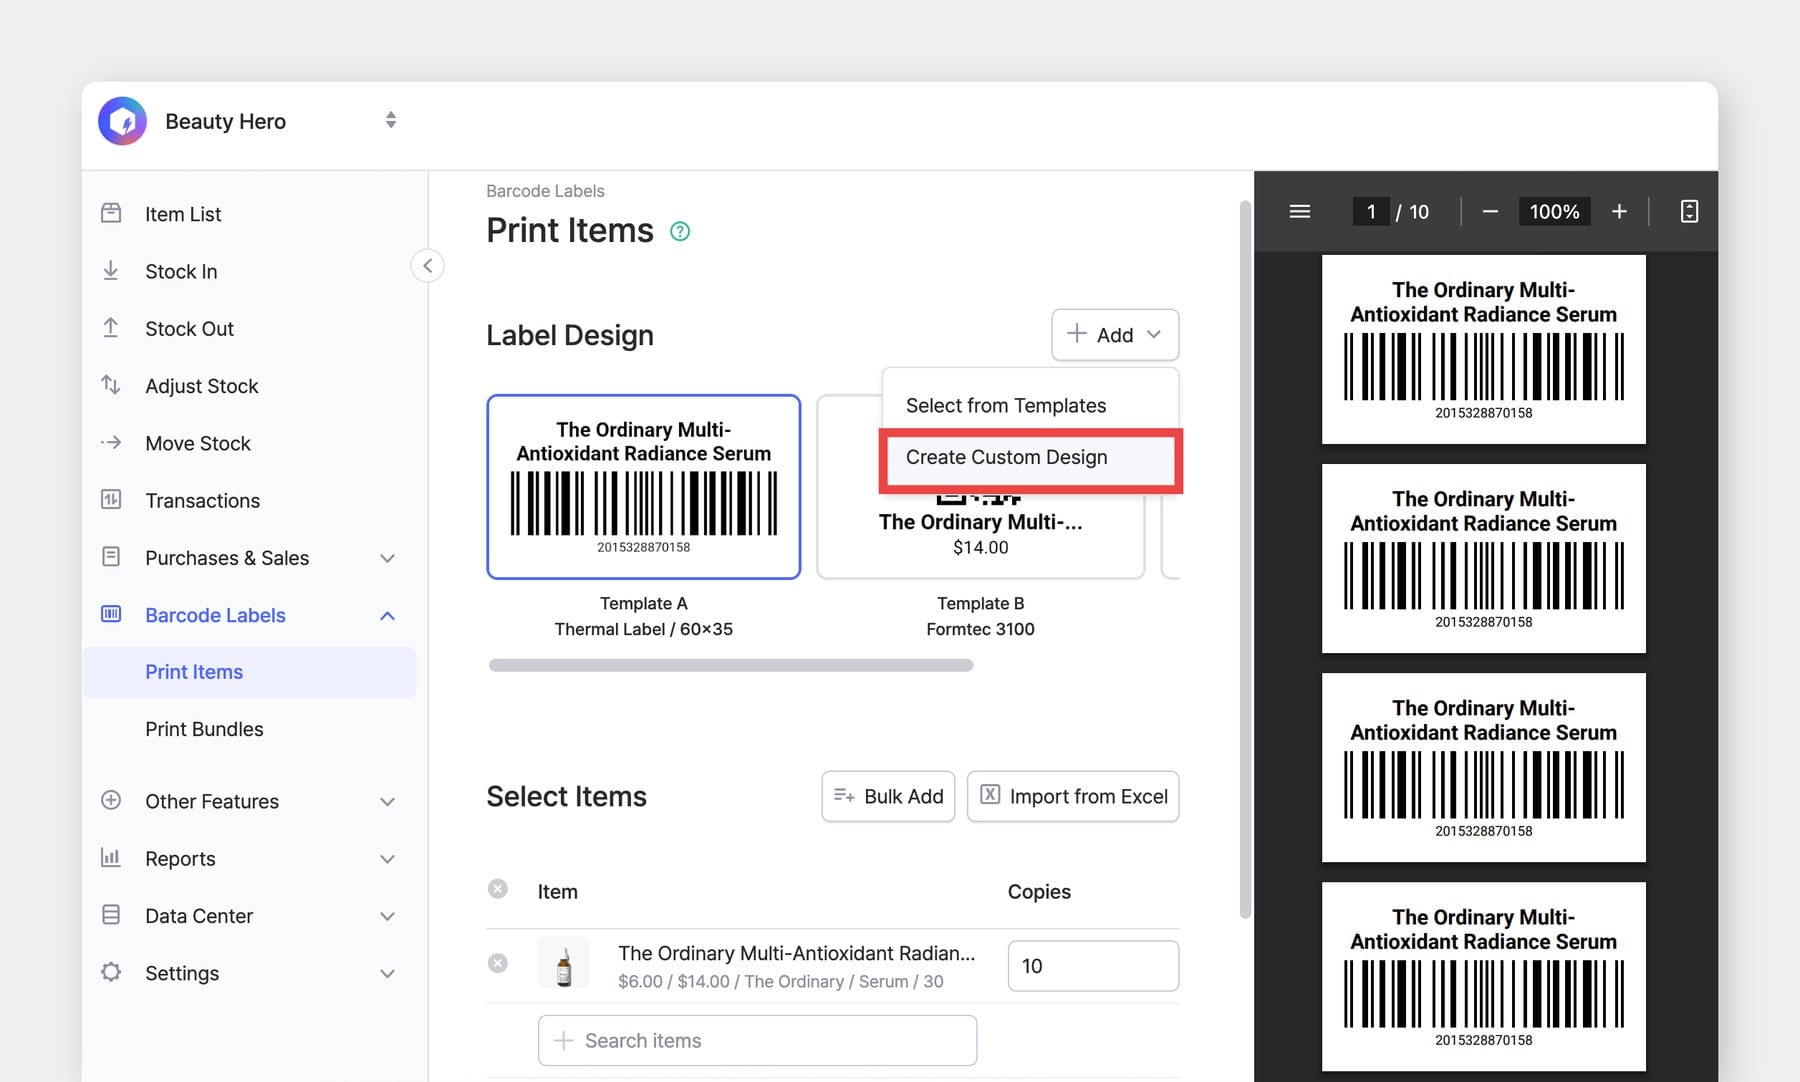This screenshot has height=1082, width=1800.
Task: Collapse the sidebar with the chevron arrow
Action: click(428, 265)
